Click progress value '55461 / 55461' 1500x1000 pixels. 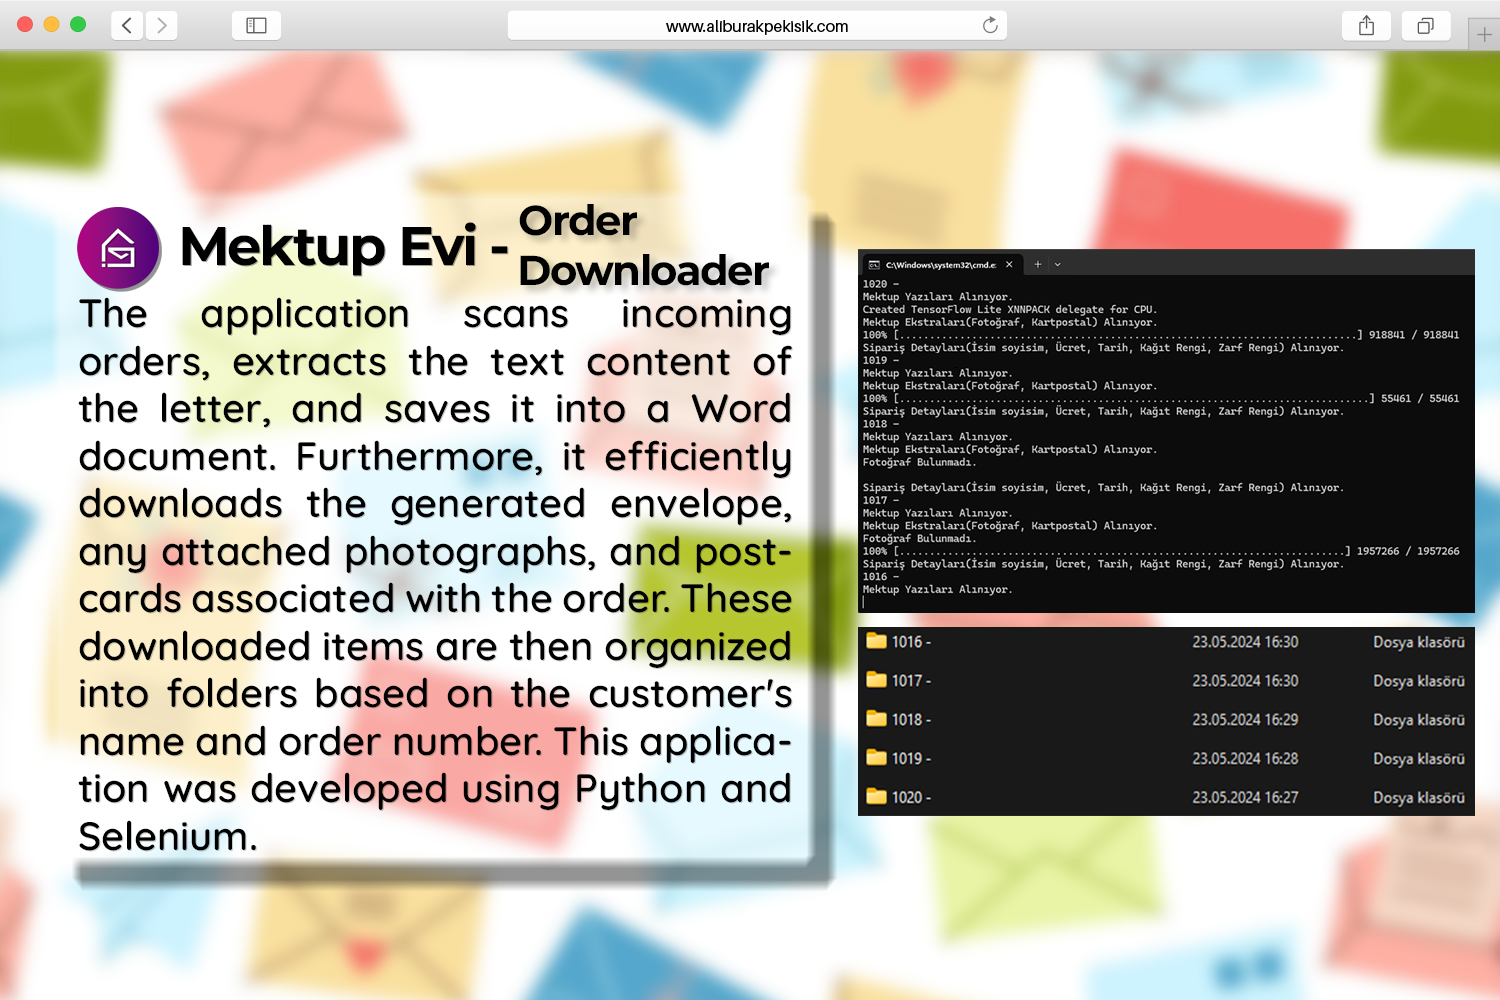pyautogui.click(x=1420, y=399)
